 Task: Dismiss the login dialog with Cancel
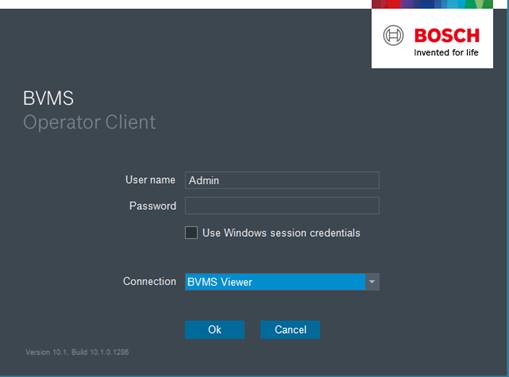[x=290, y=330]
